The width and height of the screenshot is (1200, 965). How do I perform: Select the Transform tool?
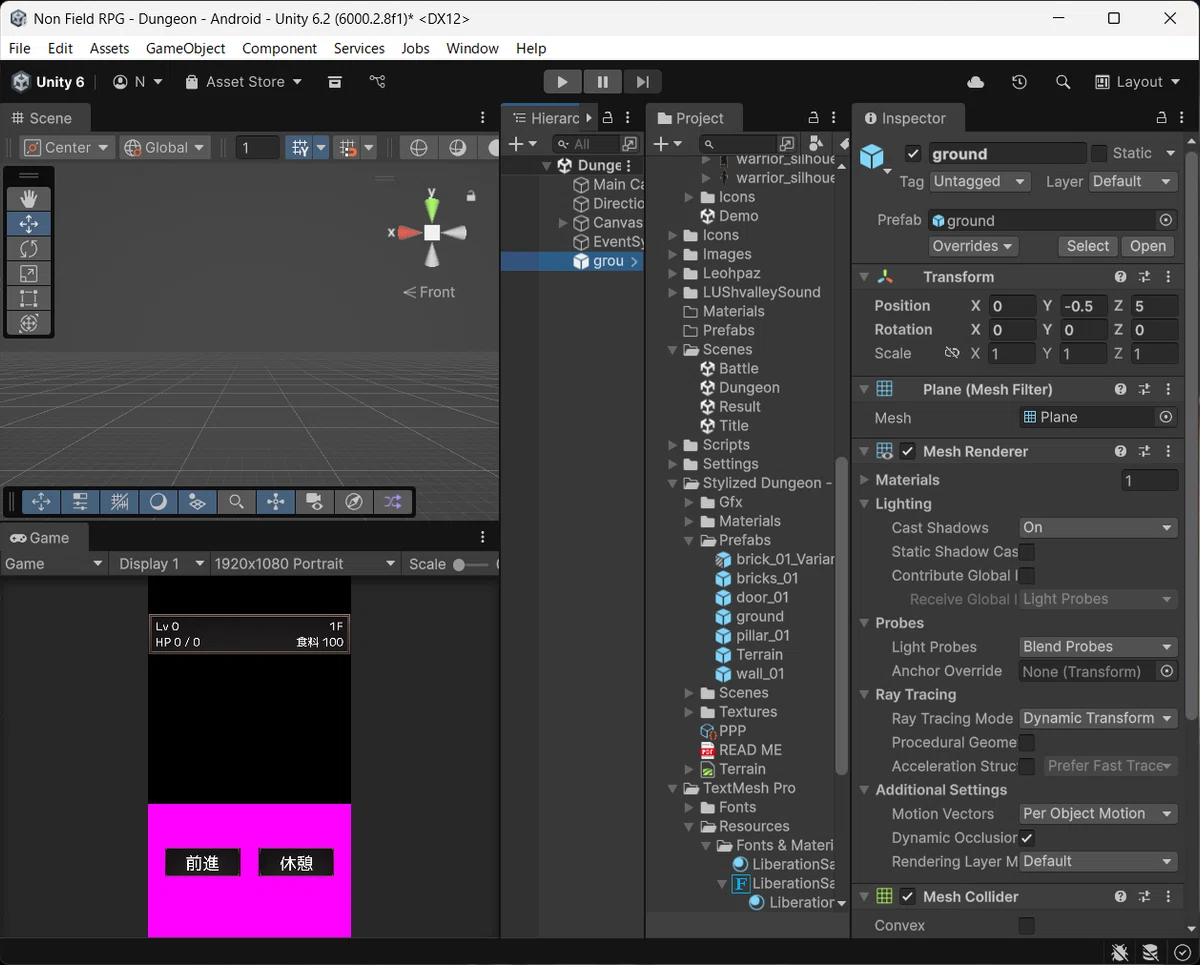(29, 323)
